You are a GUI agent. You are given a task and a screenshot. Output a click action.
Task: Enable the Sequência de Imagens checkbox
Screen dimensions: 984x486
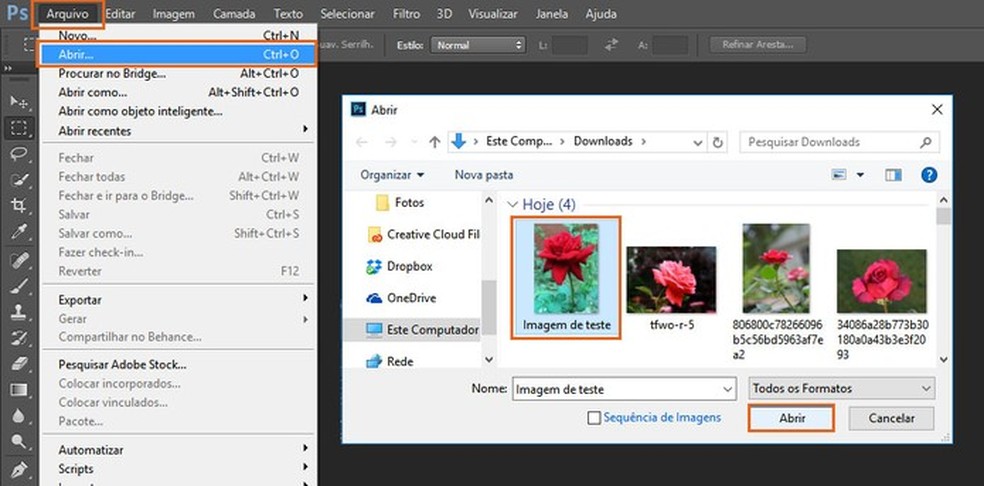point(595,418)
